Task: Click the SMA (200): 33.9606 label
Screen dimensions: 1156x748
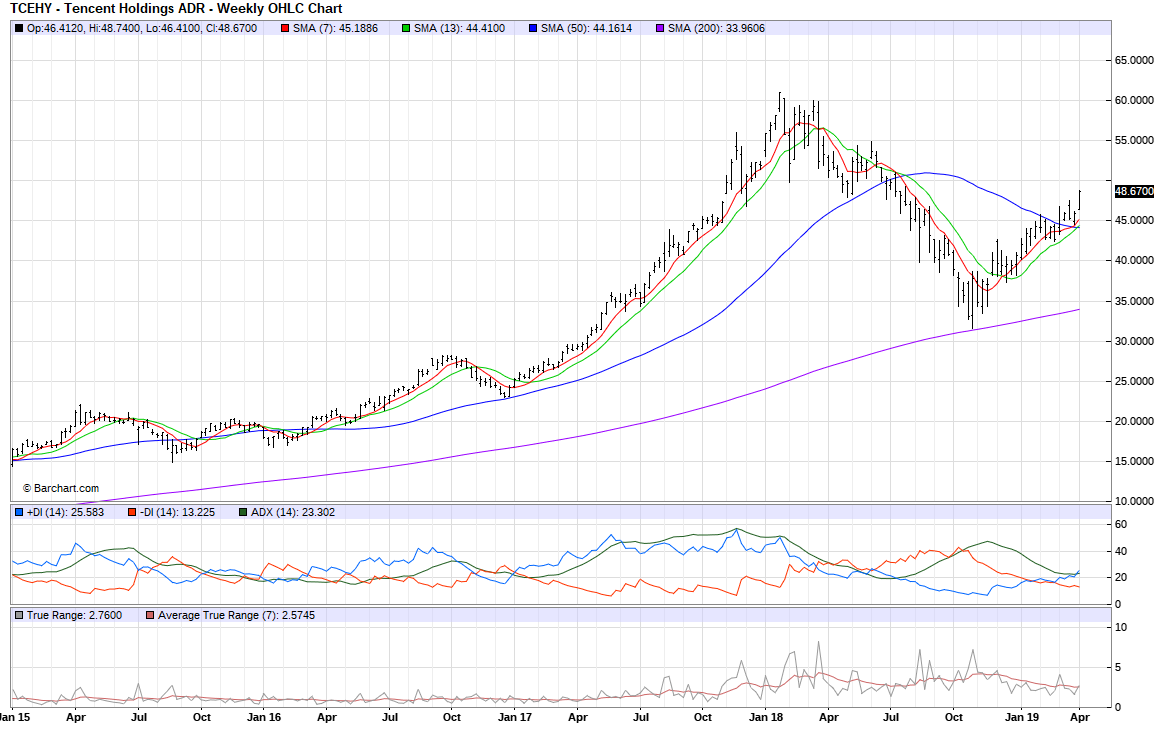Action: (x=717, y=29)
